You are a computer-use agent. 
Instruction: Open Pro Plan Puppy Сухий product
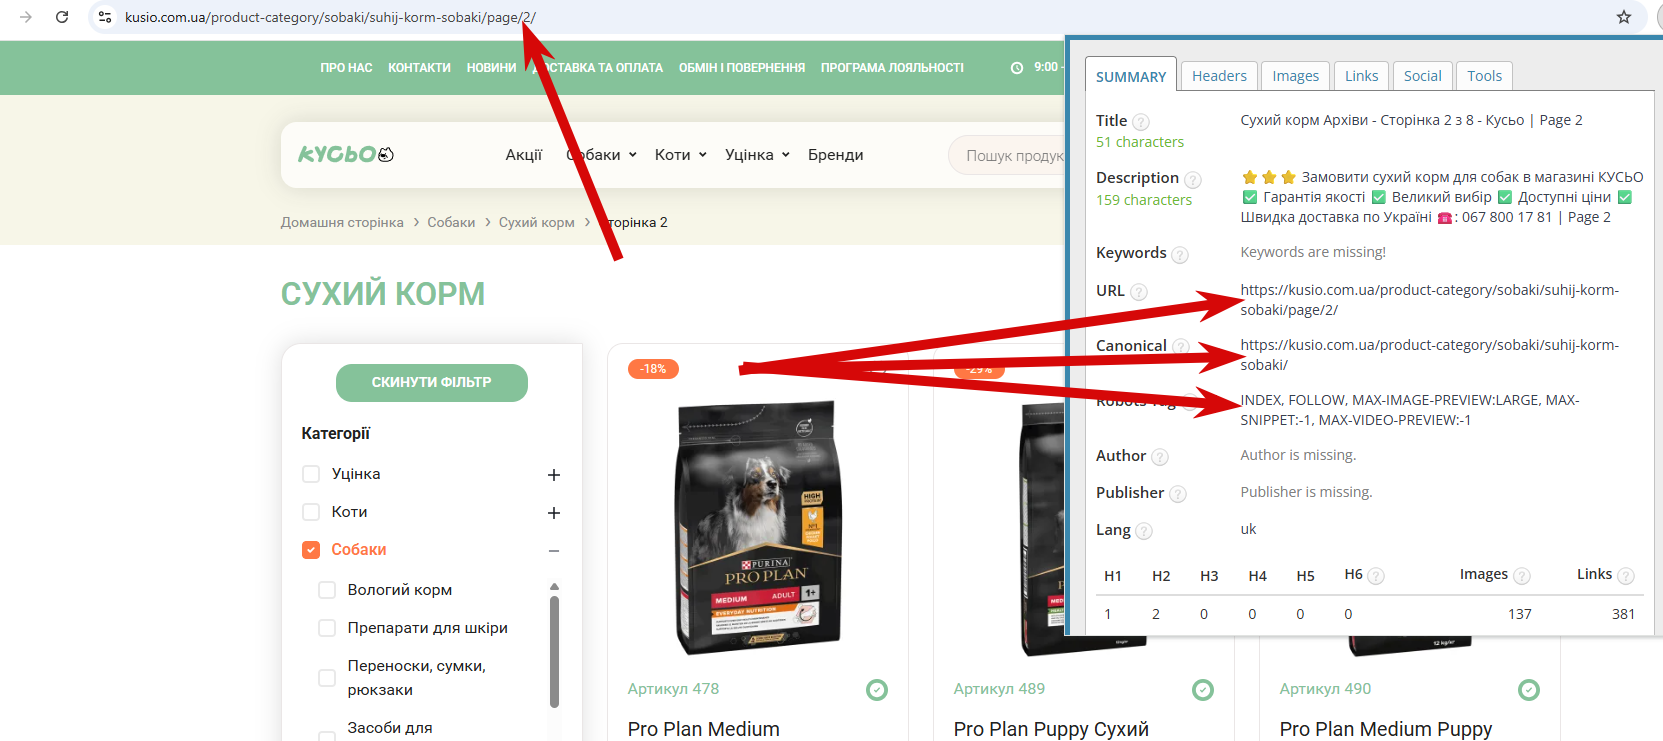click(1051, 729)
